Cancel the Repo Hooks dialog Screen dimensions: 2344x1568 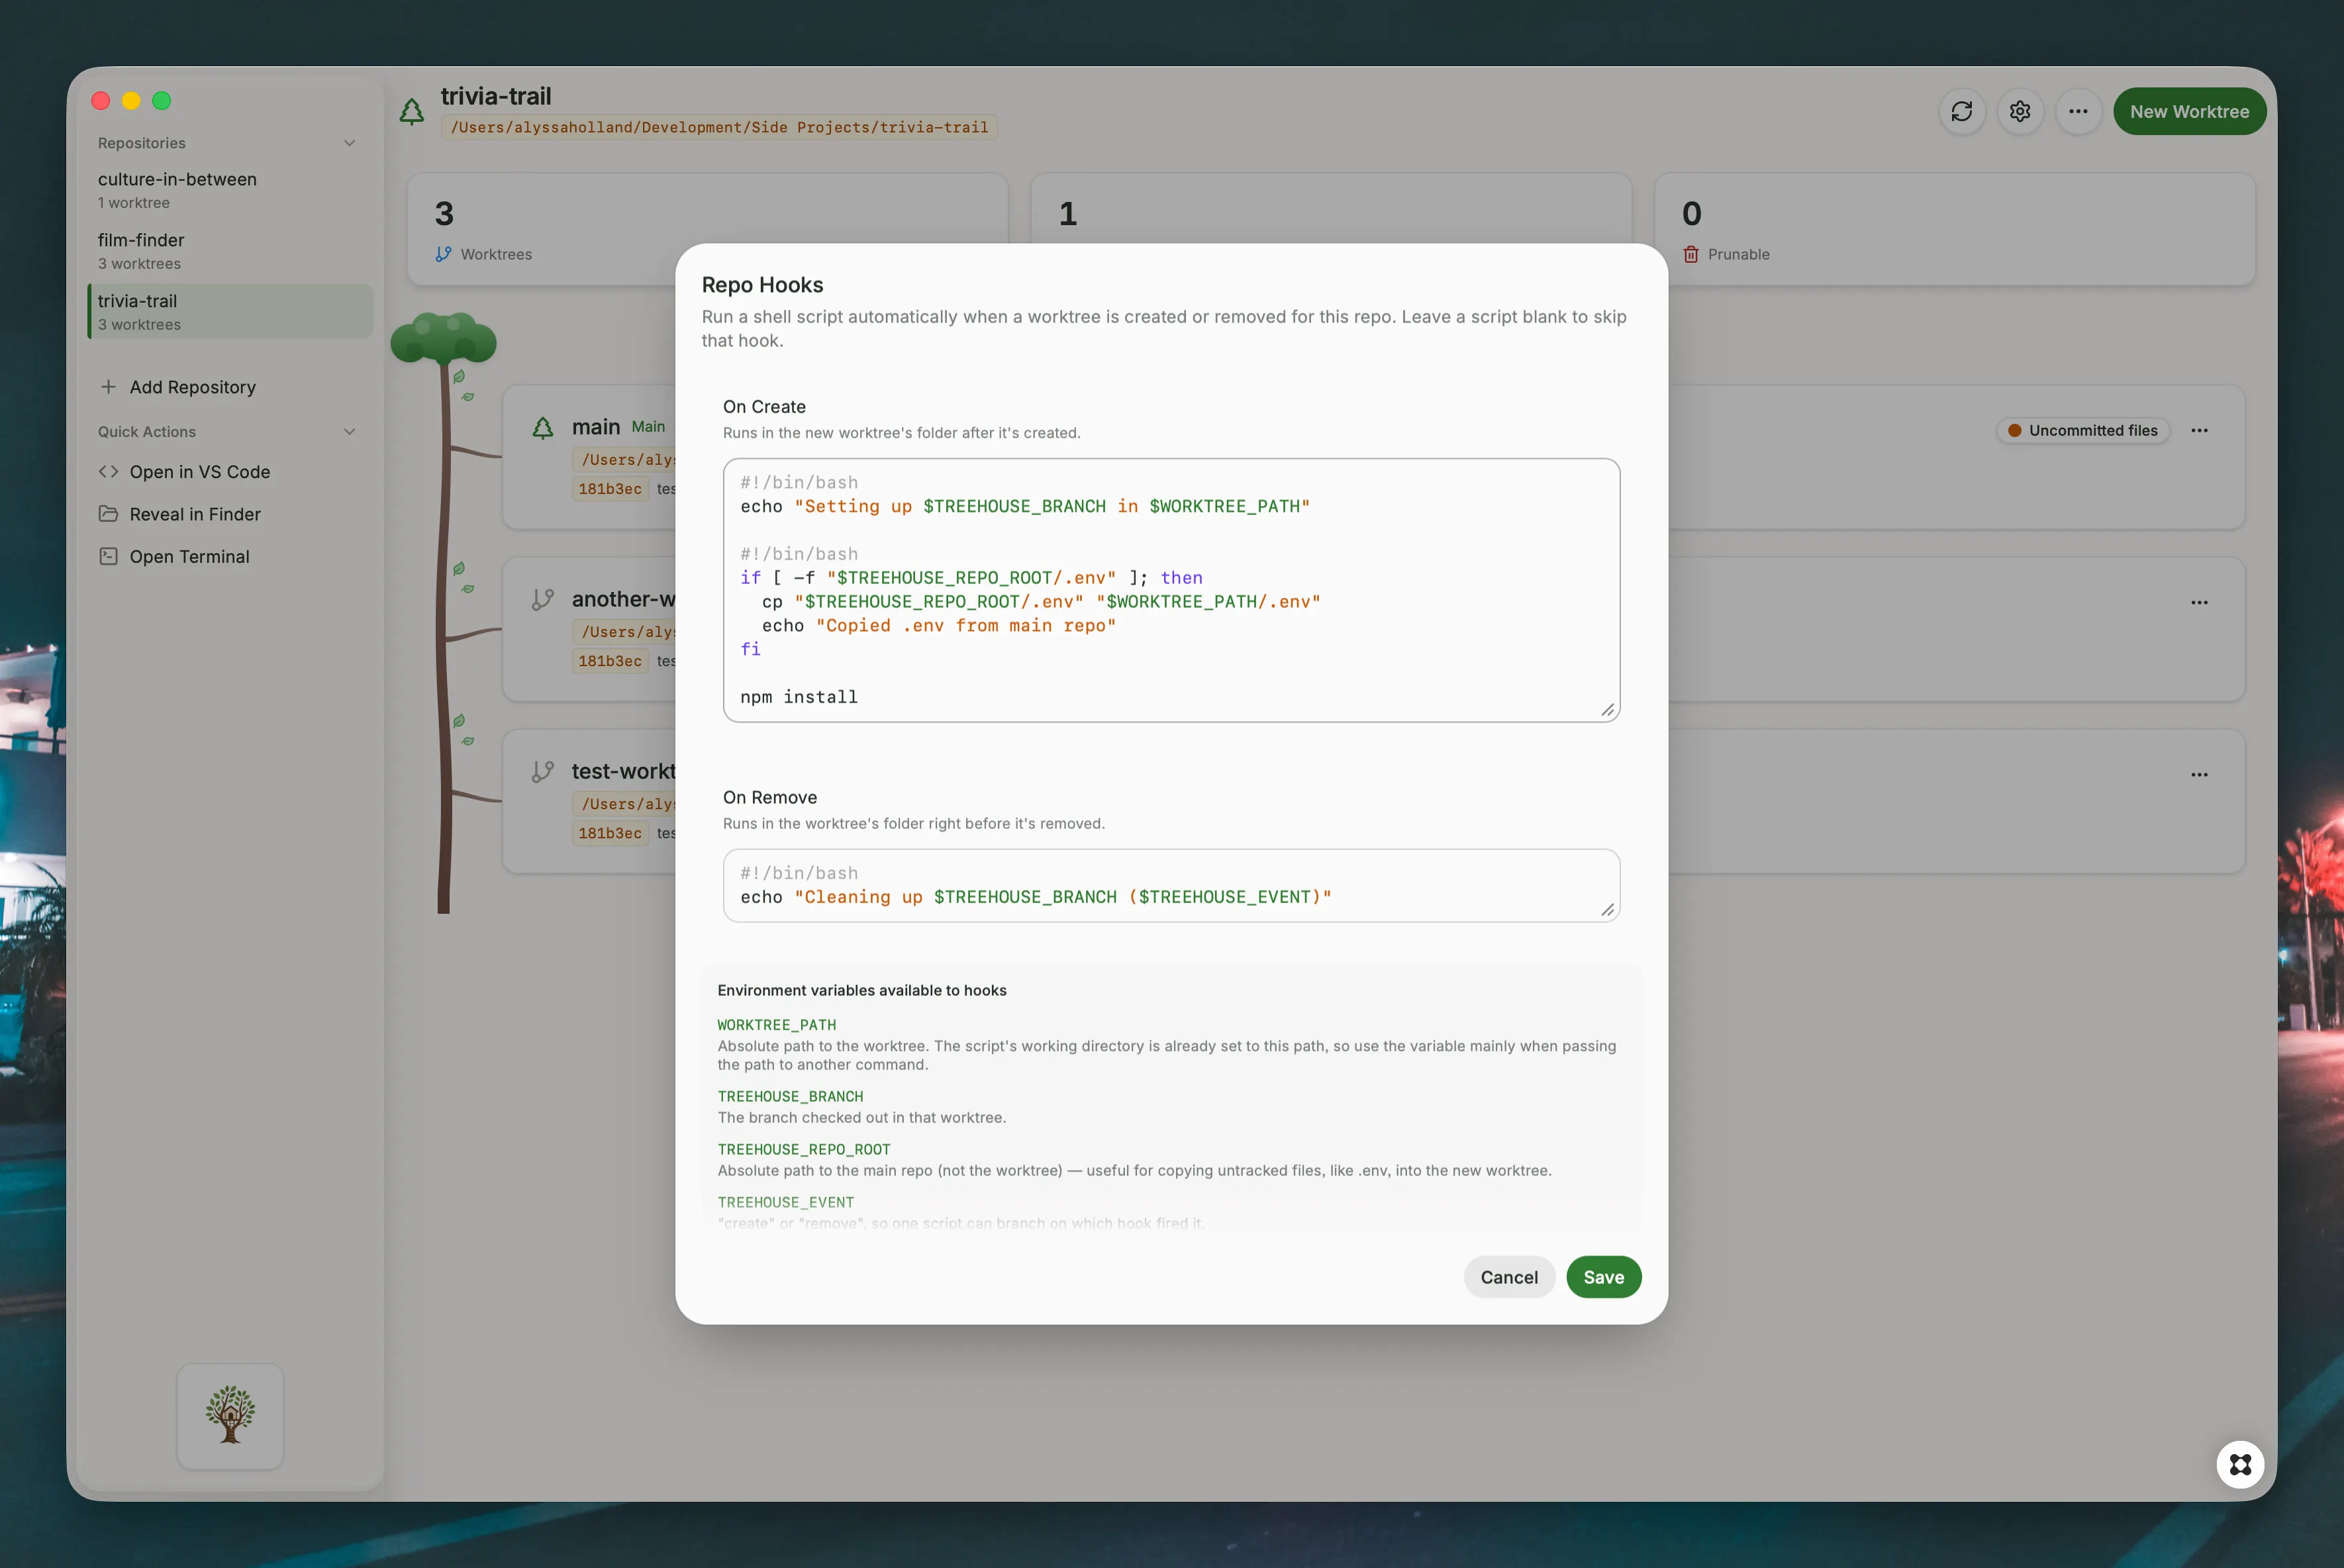click(x=1509, y=1277)
